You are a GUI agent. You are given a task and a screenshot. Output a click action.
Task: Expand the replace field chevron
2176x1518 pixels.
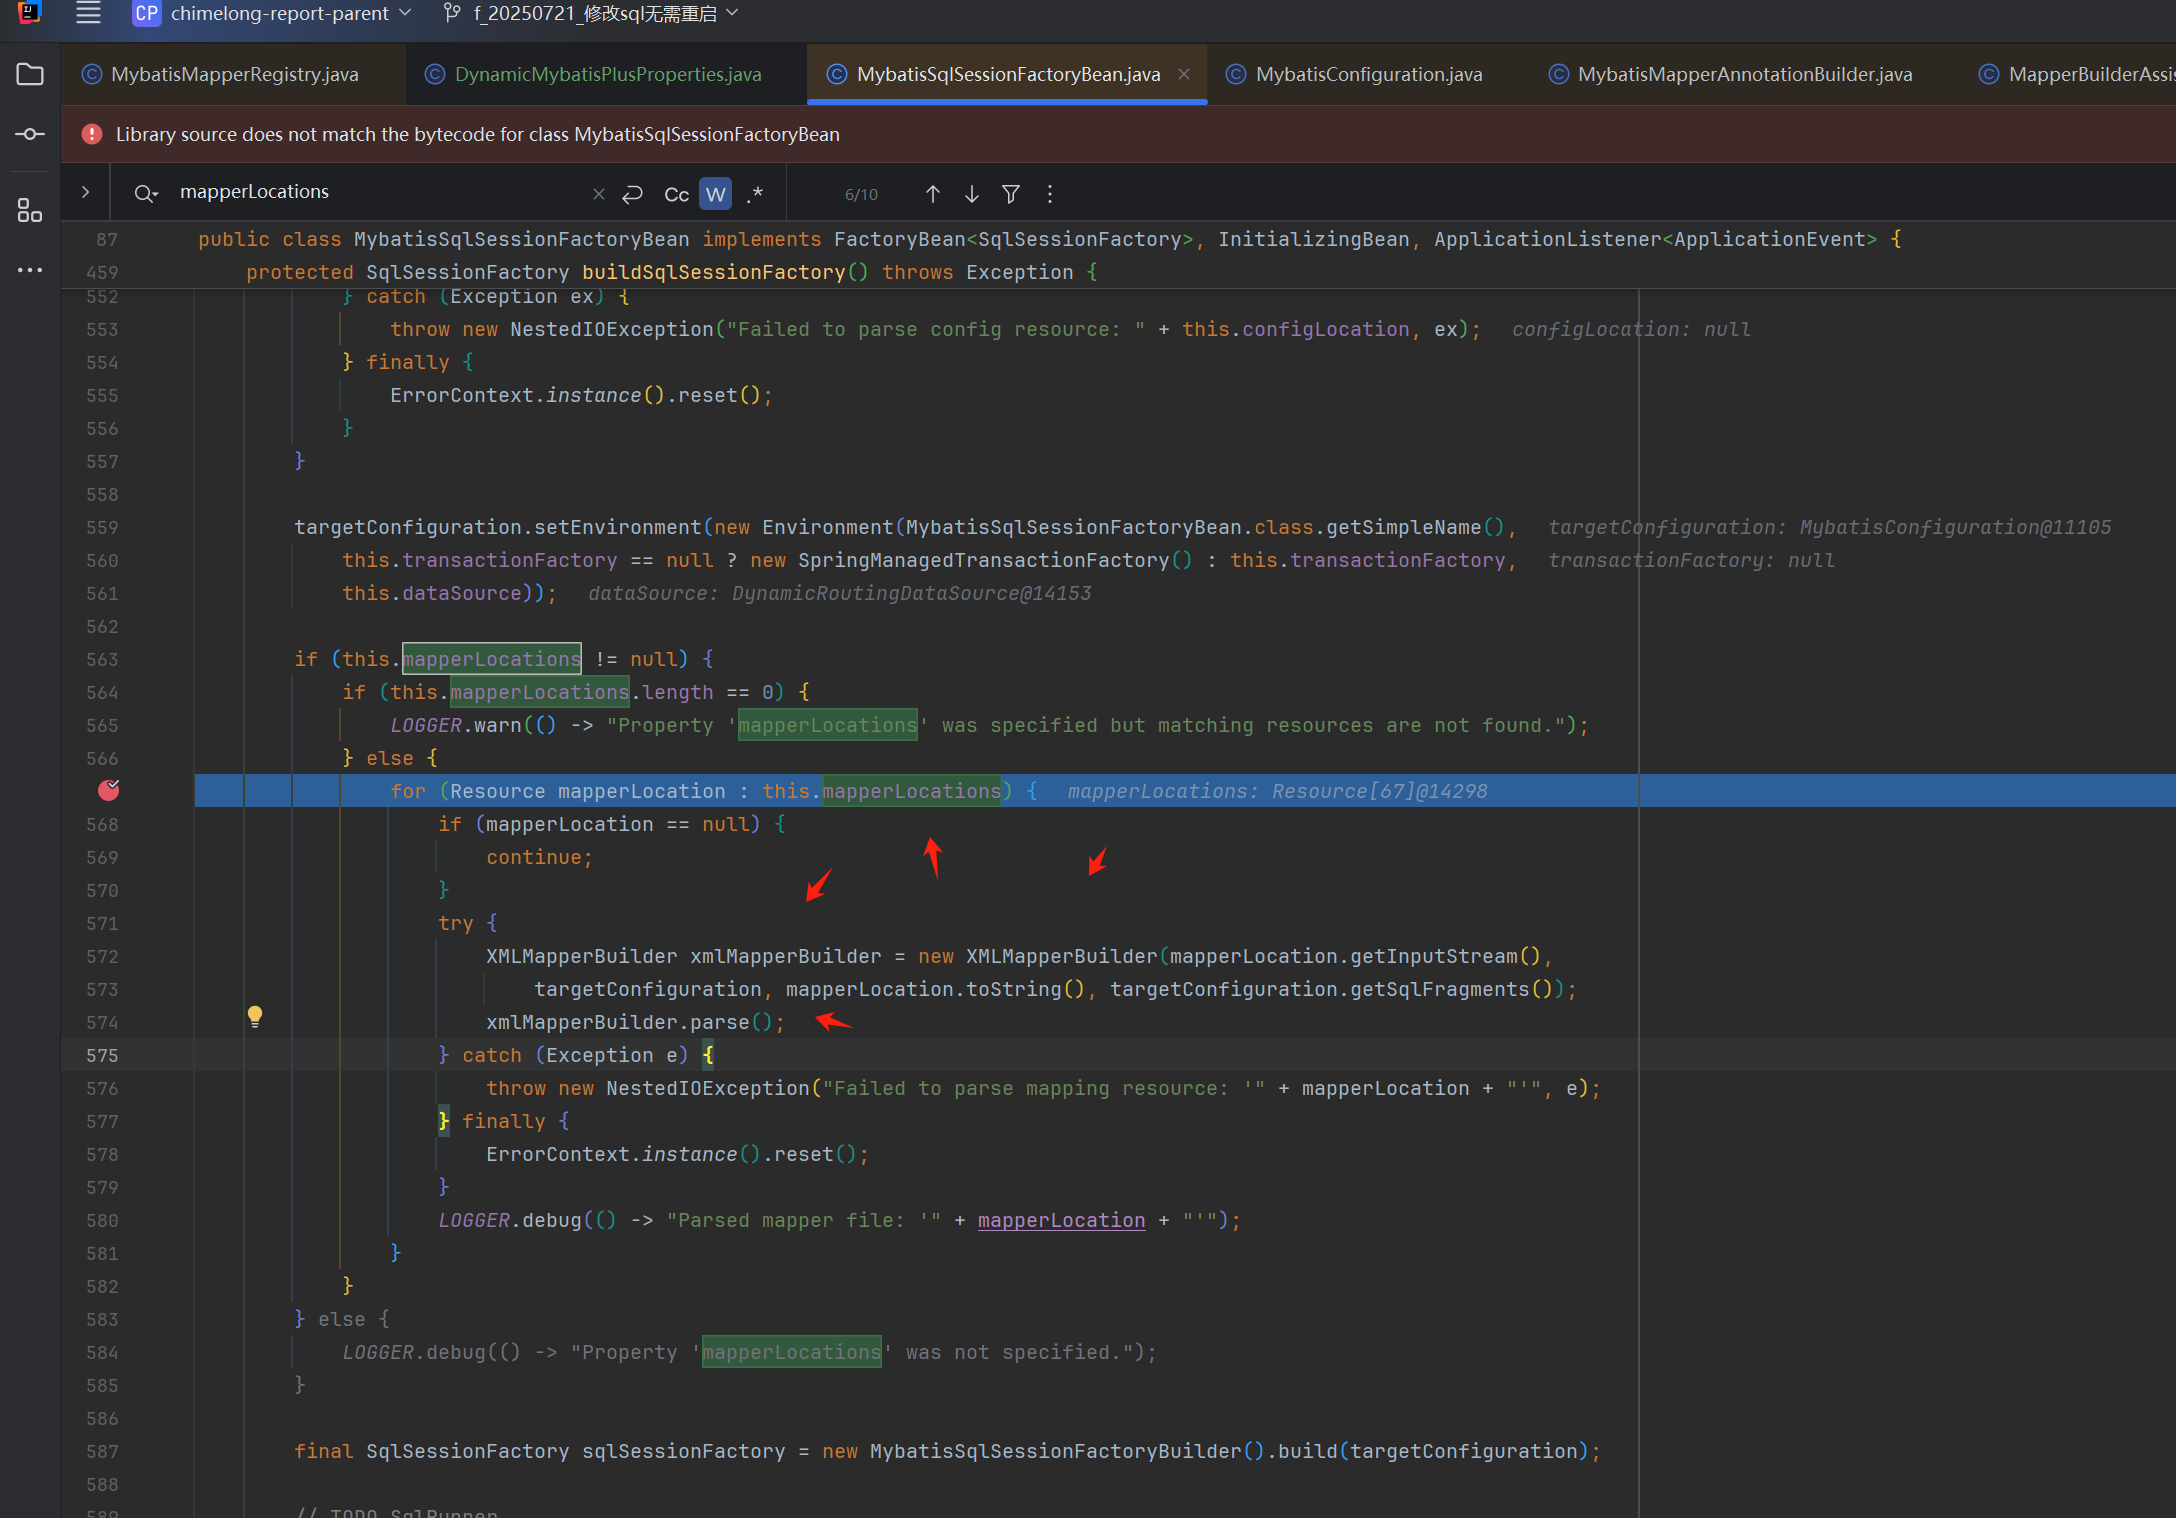tap(86, 192)
